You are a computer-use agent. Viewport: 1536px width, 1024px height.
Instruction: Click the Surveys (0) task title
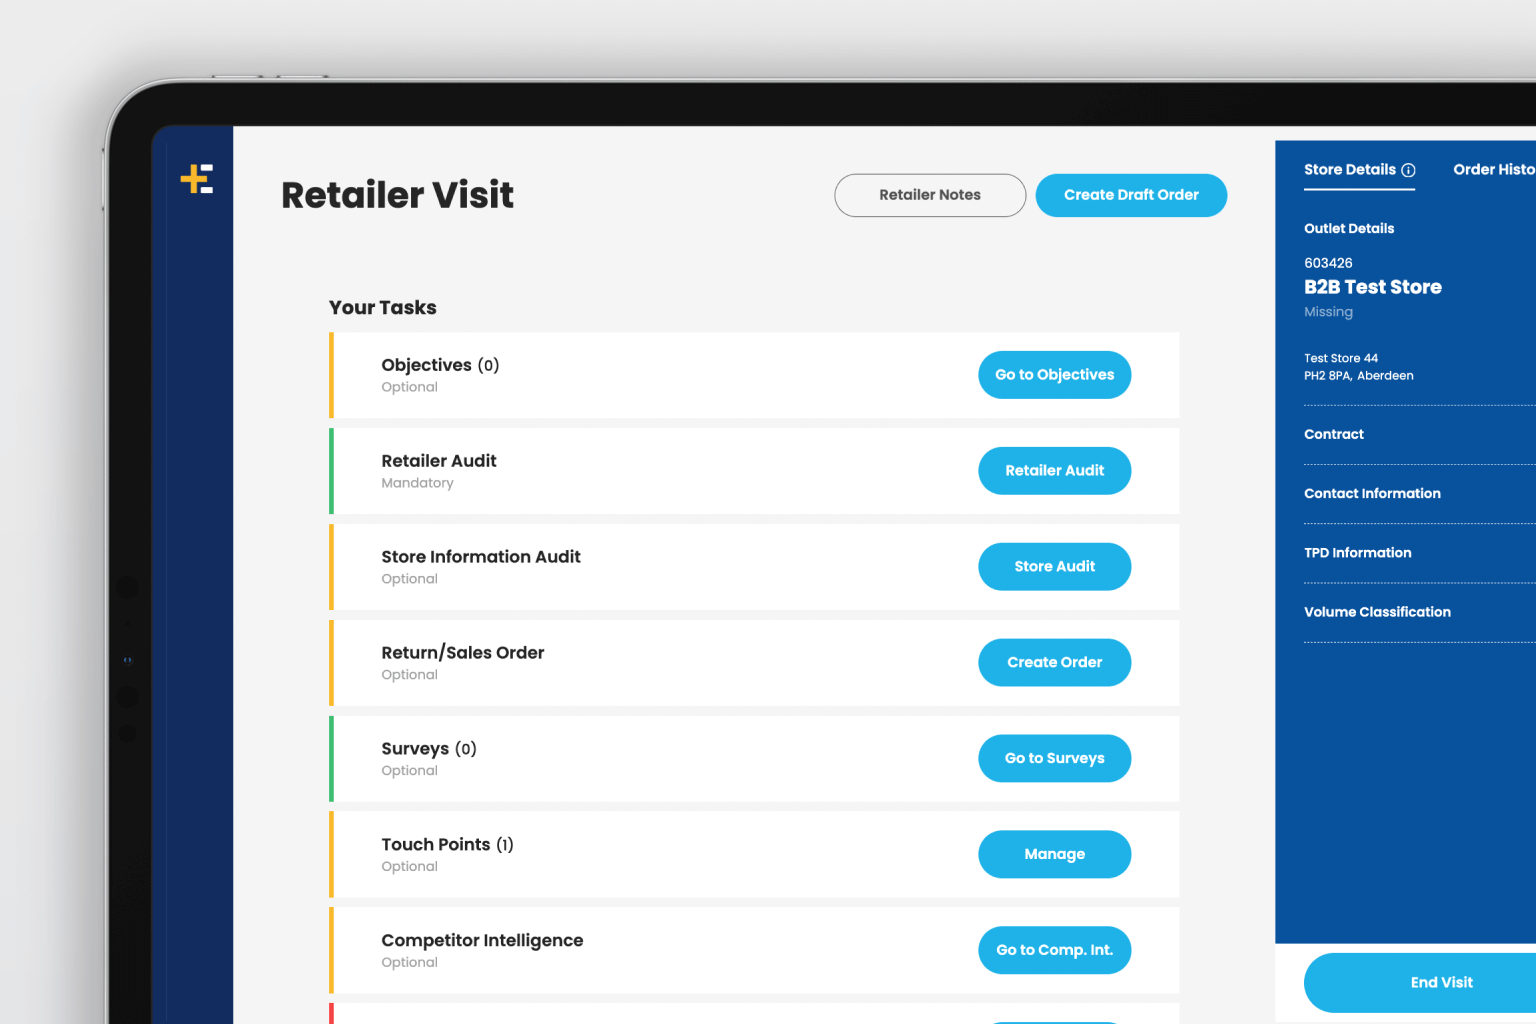(429, 749)
